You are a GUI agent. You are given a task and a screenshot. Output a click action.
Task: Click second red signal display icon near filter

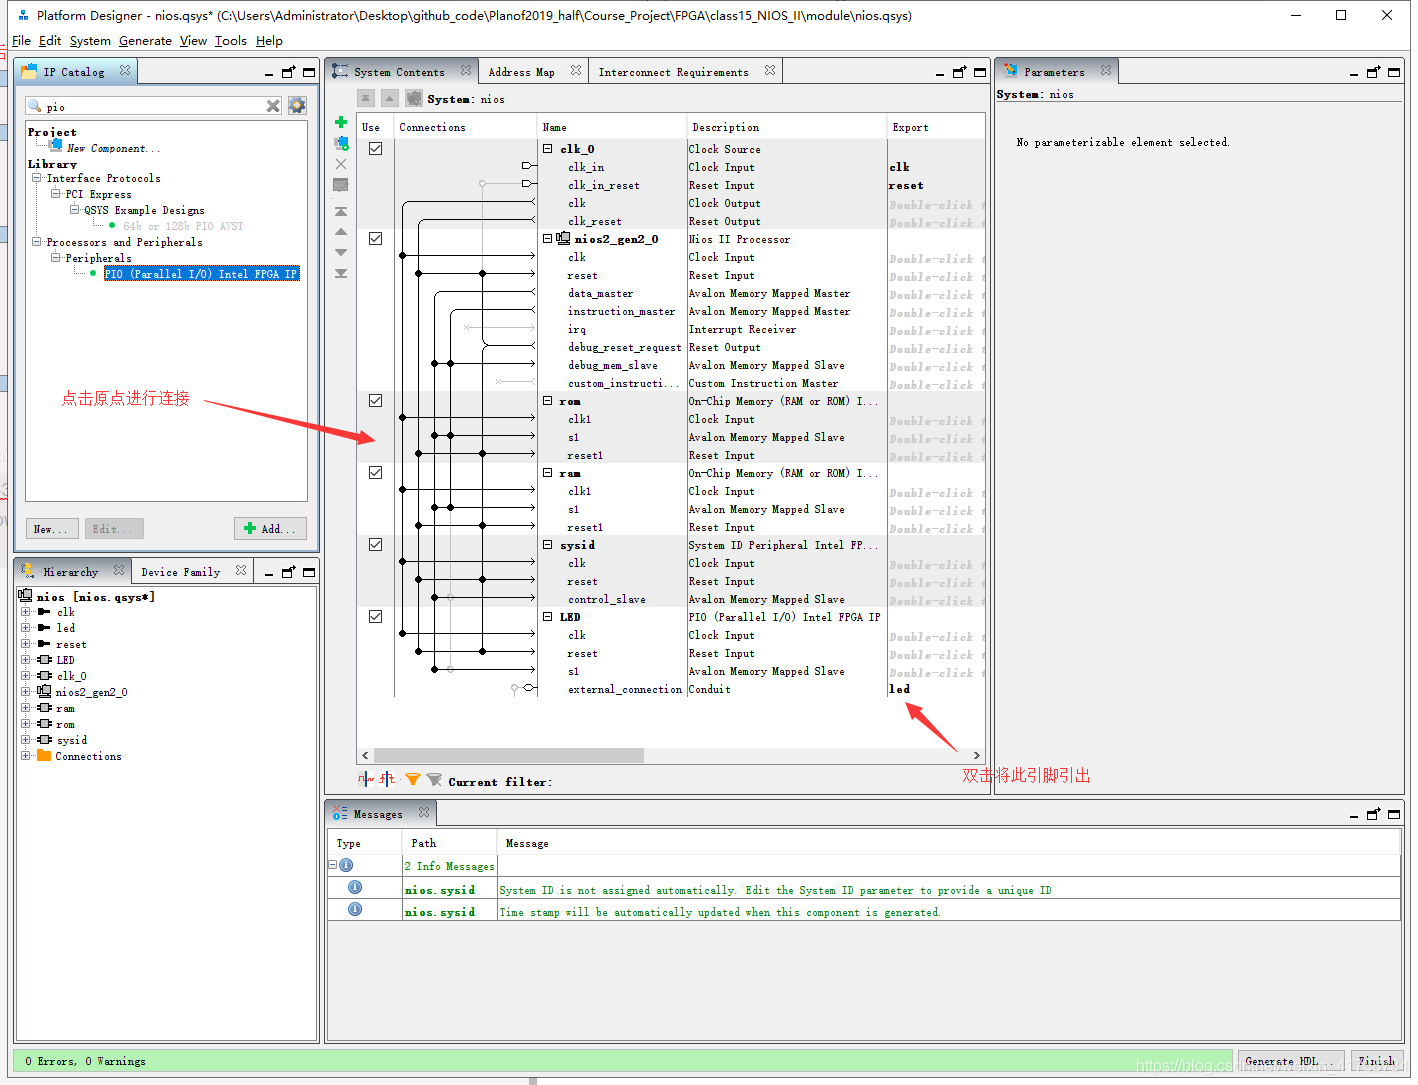point(388,779)
